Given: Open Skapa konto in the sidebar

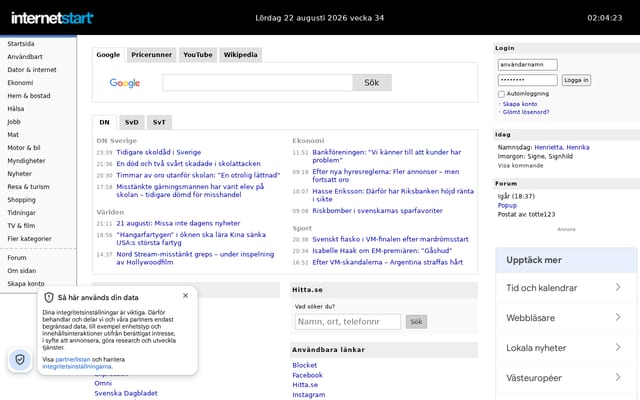Looking at the screenshot, I should point(26,284).
